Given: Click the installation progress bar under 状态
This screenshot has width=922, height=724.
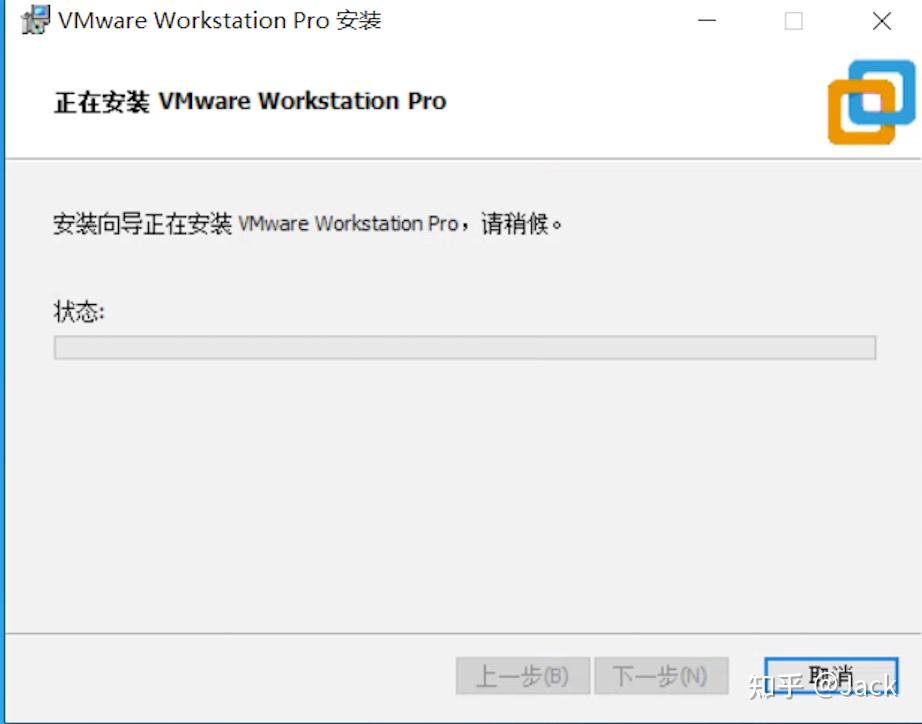Looking at the screenshot, I should (465, 348).
